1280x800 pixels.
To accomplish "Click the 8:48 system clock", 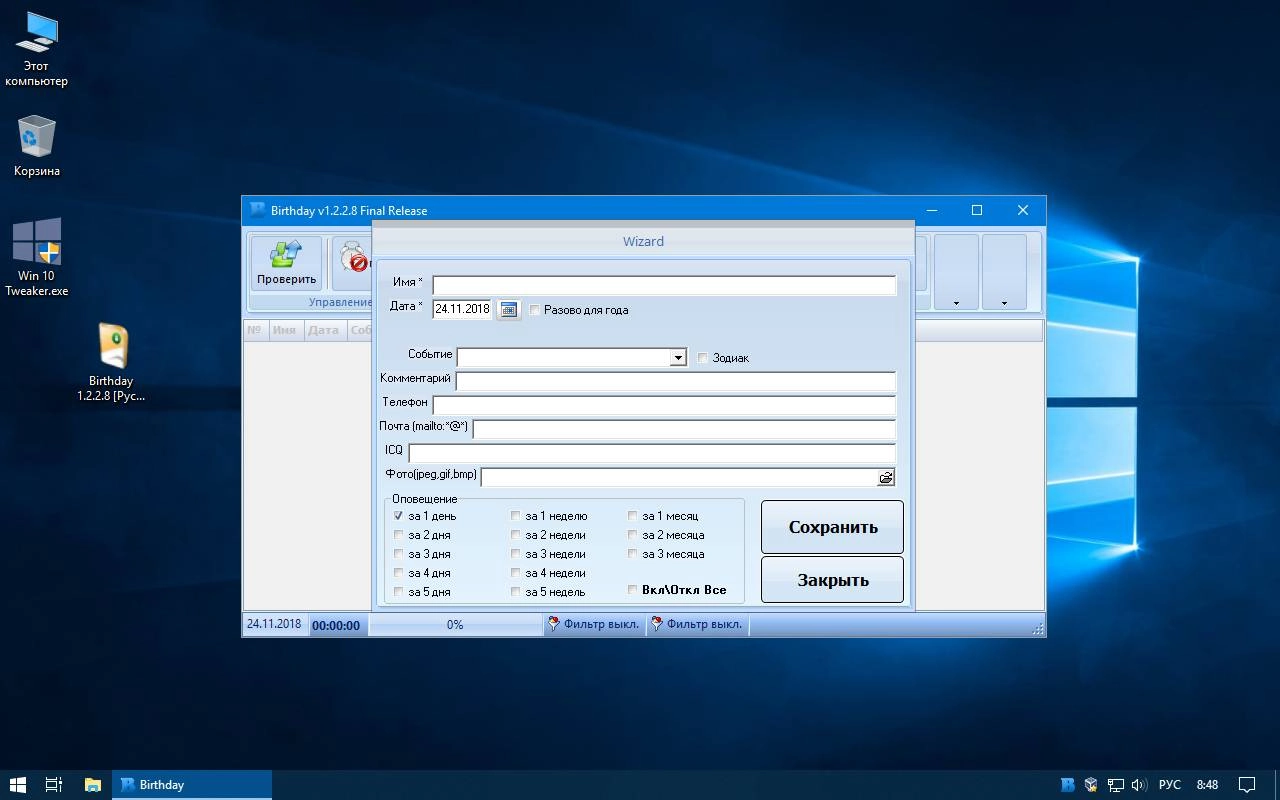I will click(x=1207, y=785).
